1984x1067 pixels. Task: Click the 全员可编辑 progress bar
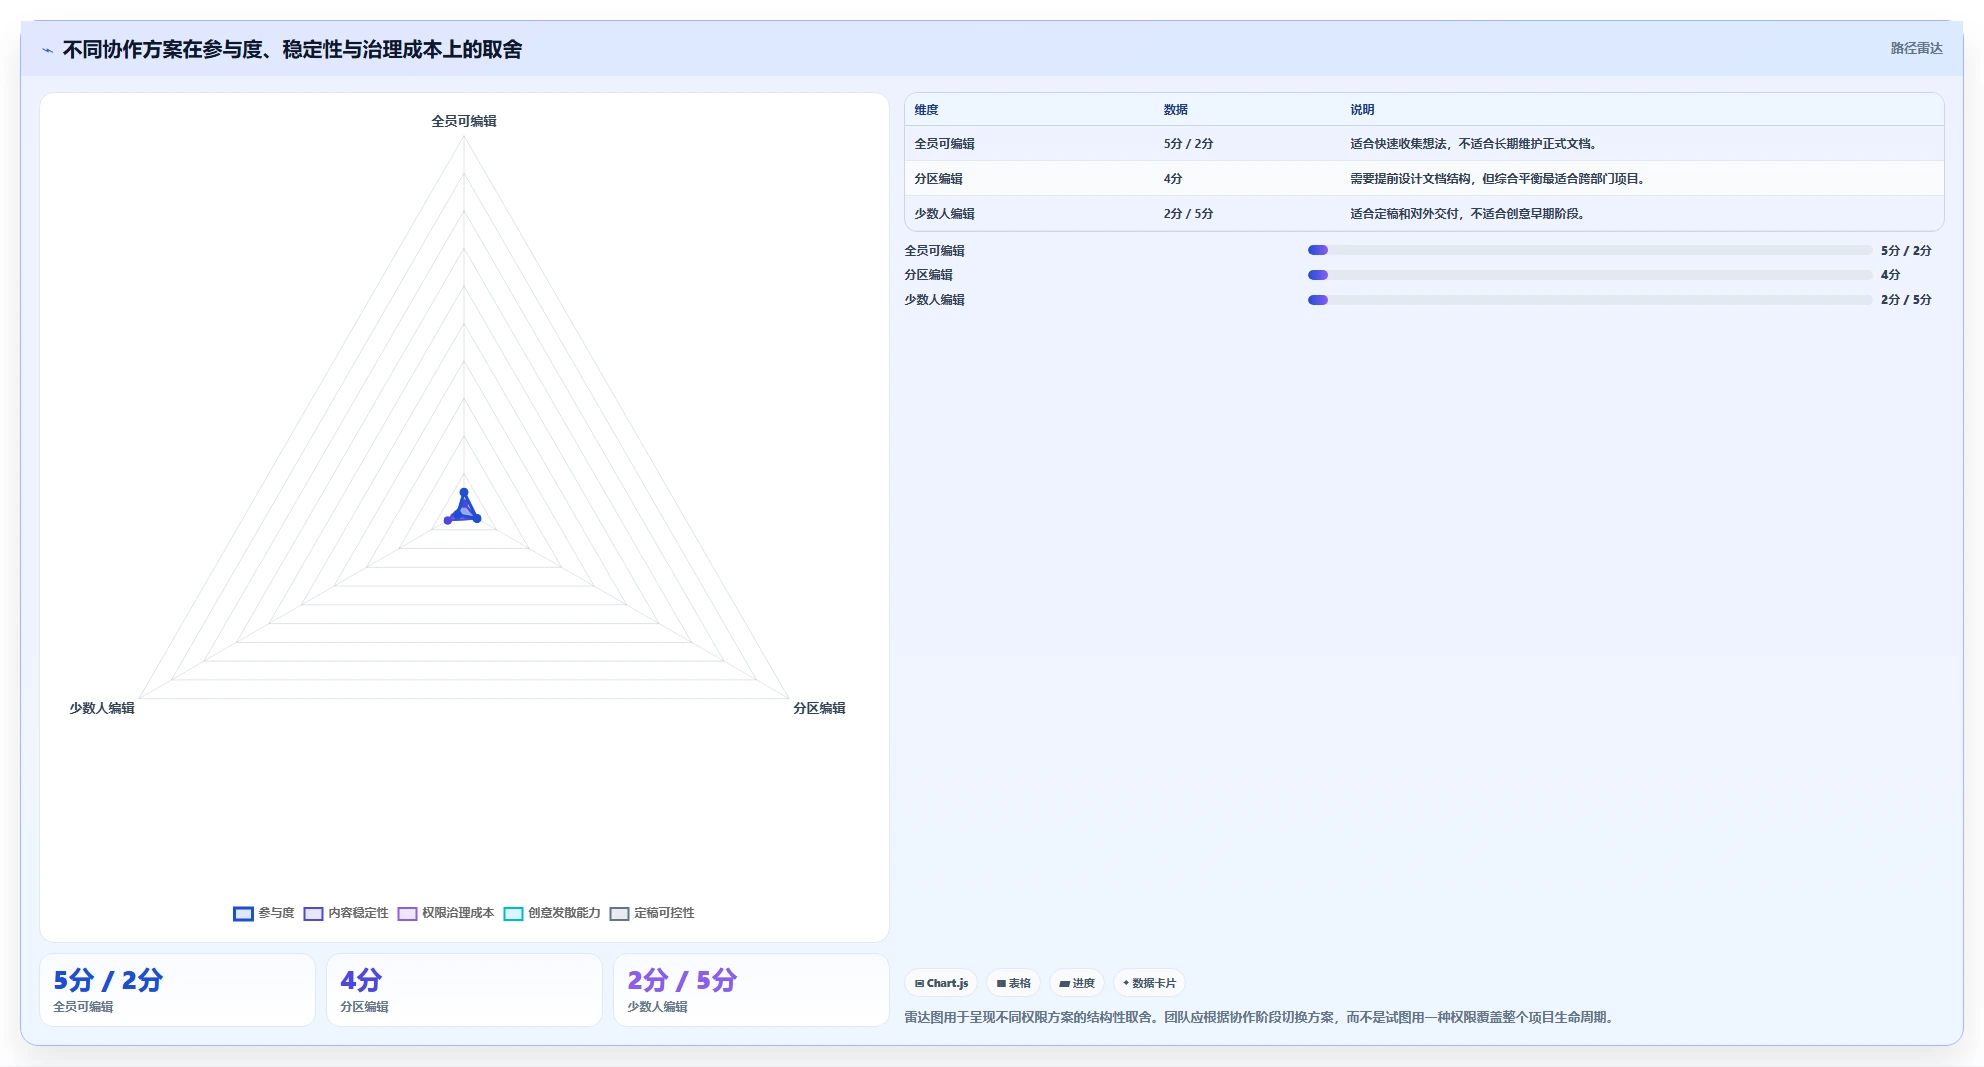click(x=1590, y=250)
